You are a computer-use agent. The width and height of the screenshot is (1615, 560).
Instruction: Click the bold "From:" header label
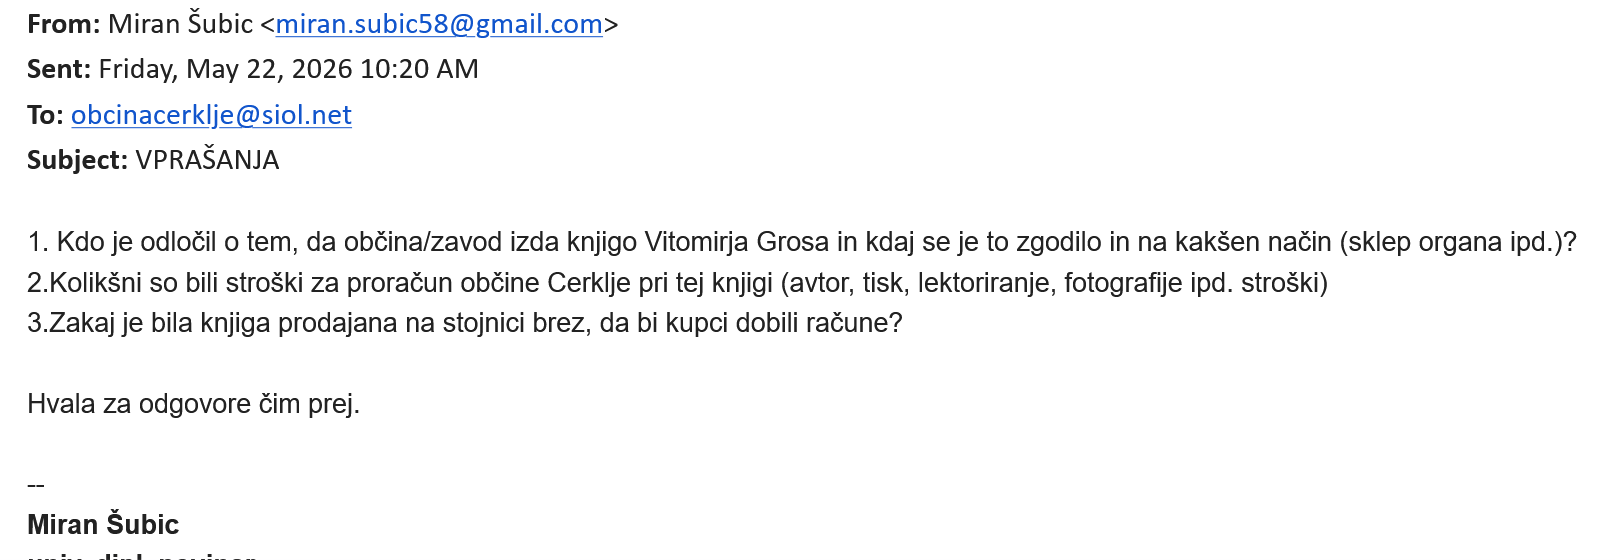coord(63,24)
